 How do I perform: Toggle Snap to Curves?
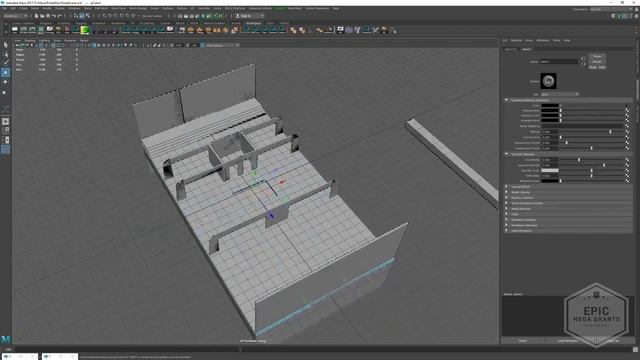coord(110,16)
